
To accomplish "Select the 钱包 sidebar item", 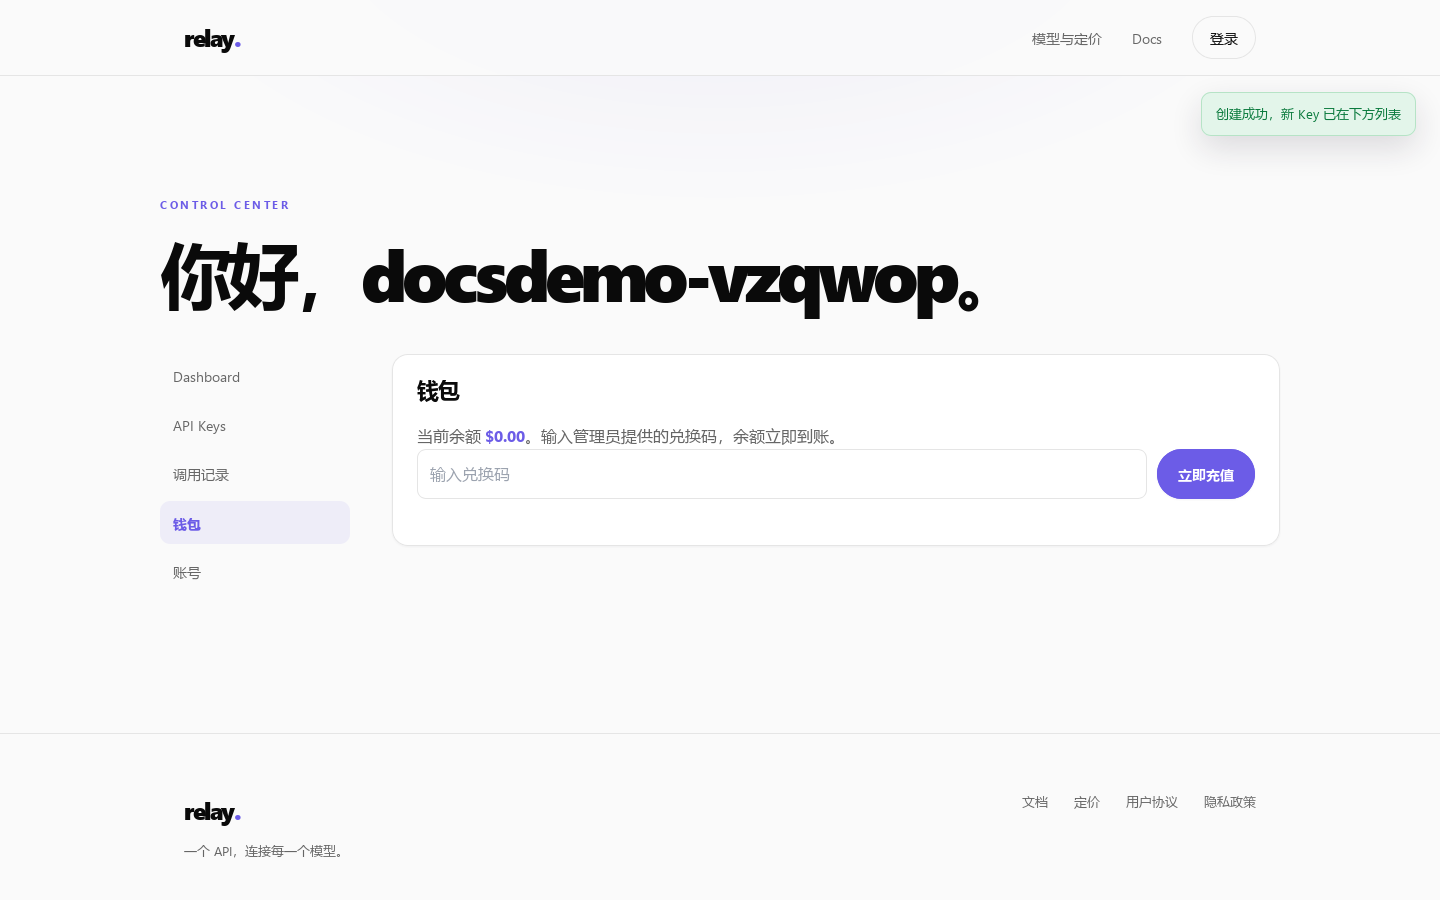I will point(255,523).
